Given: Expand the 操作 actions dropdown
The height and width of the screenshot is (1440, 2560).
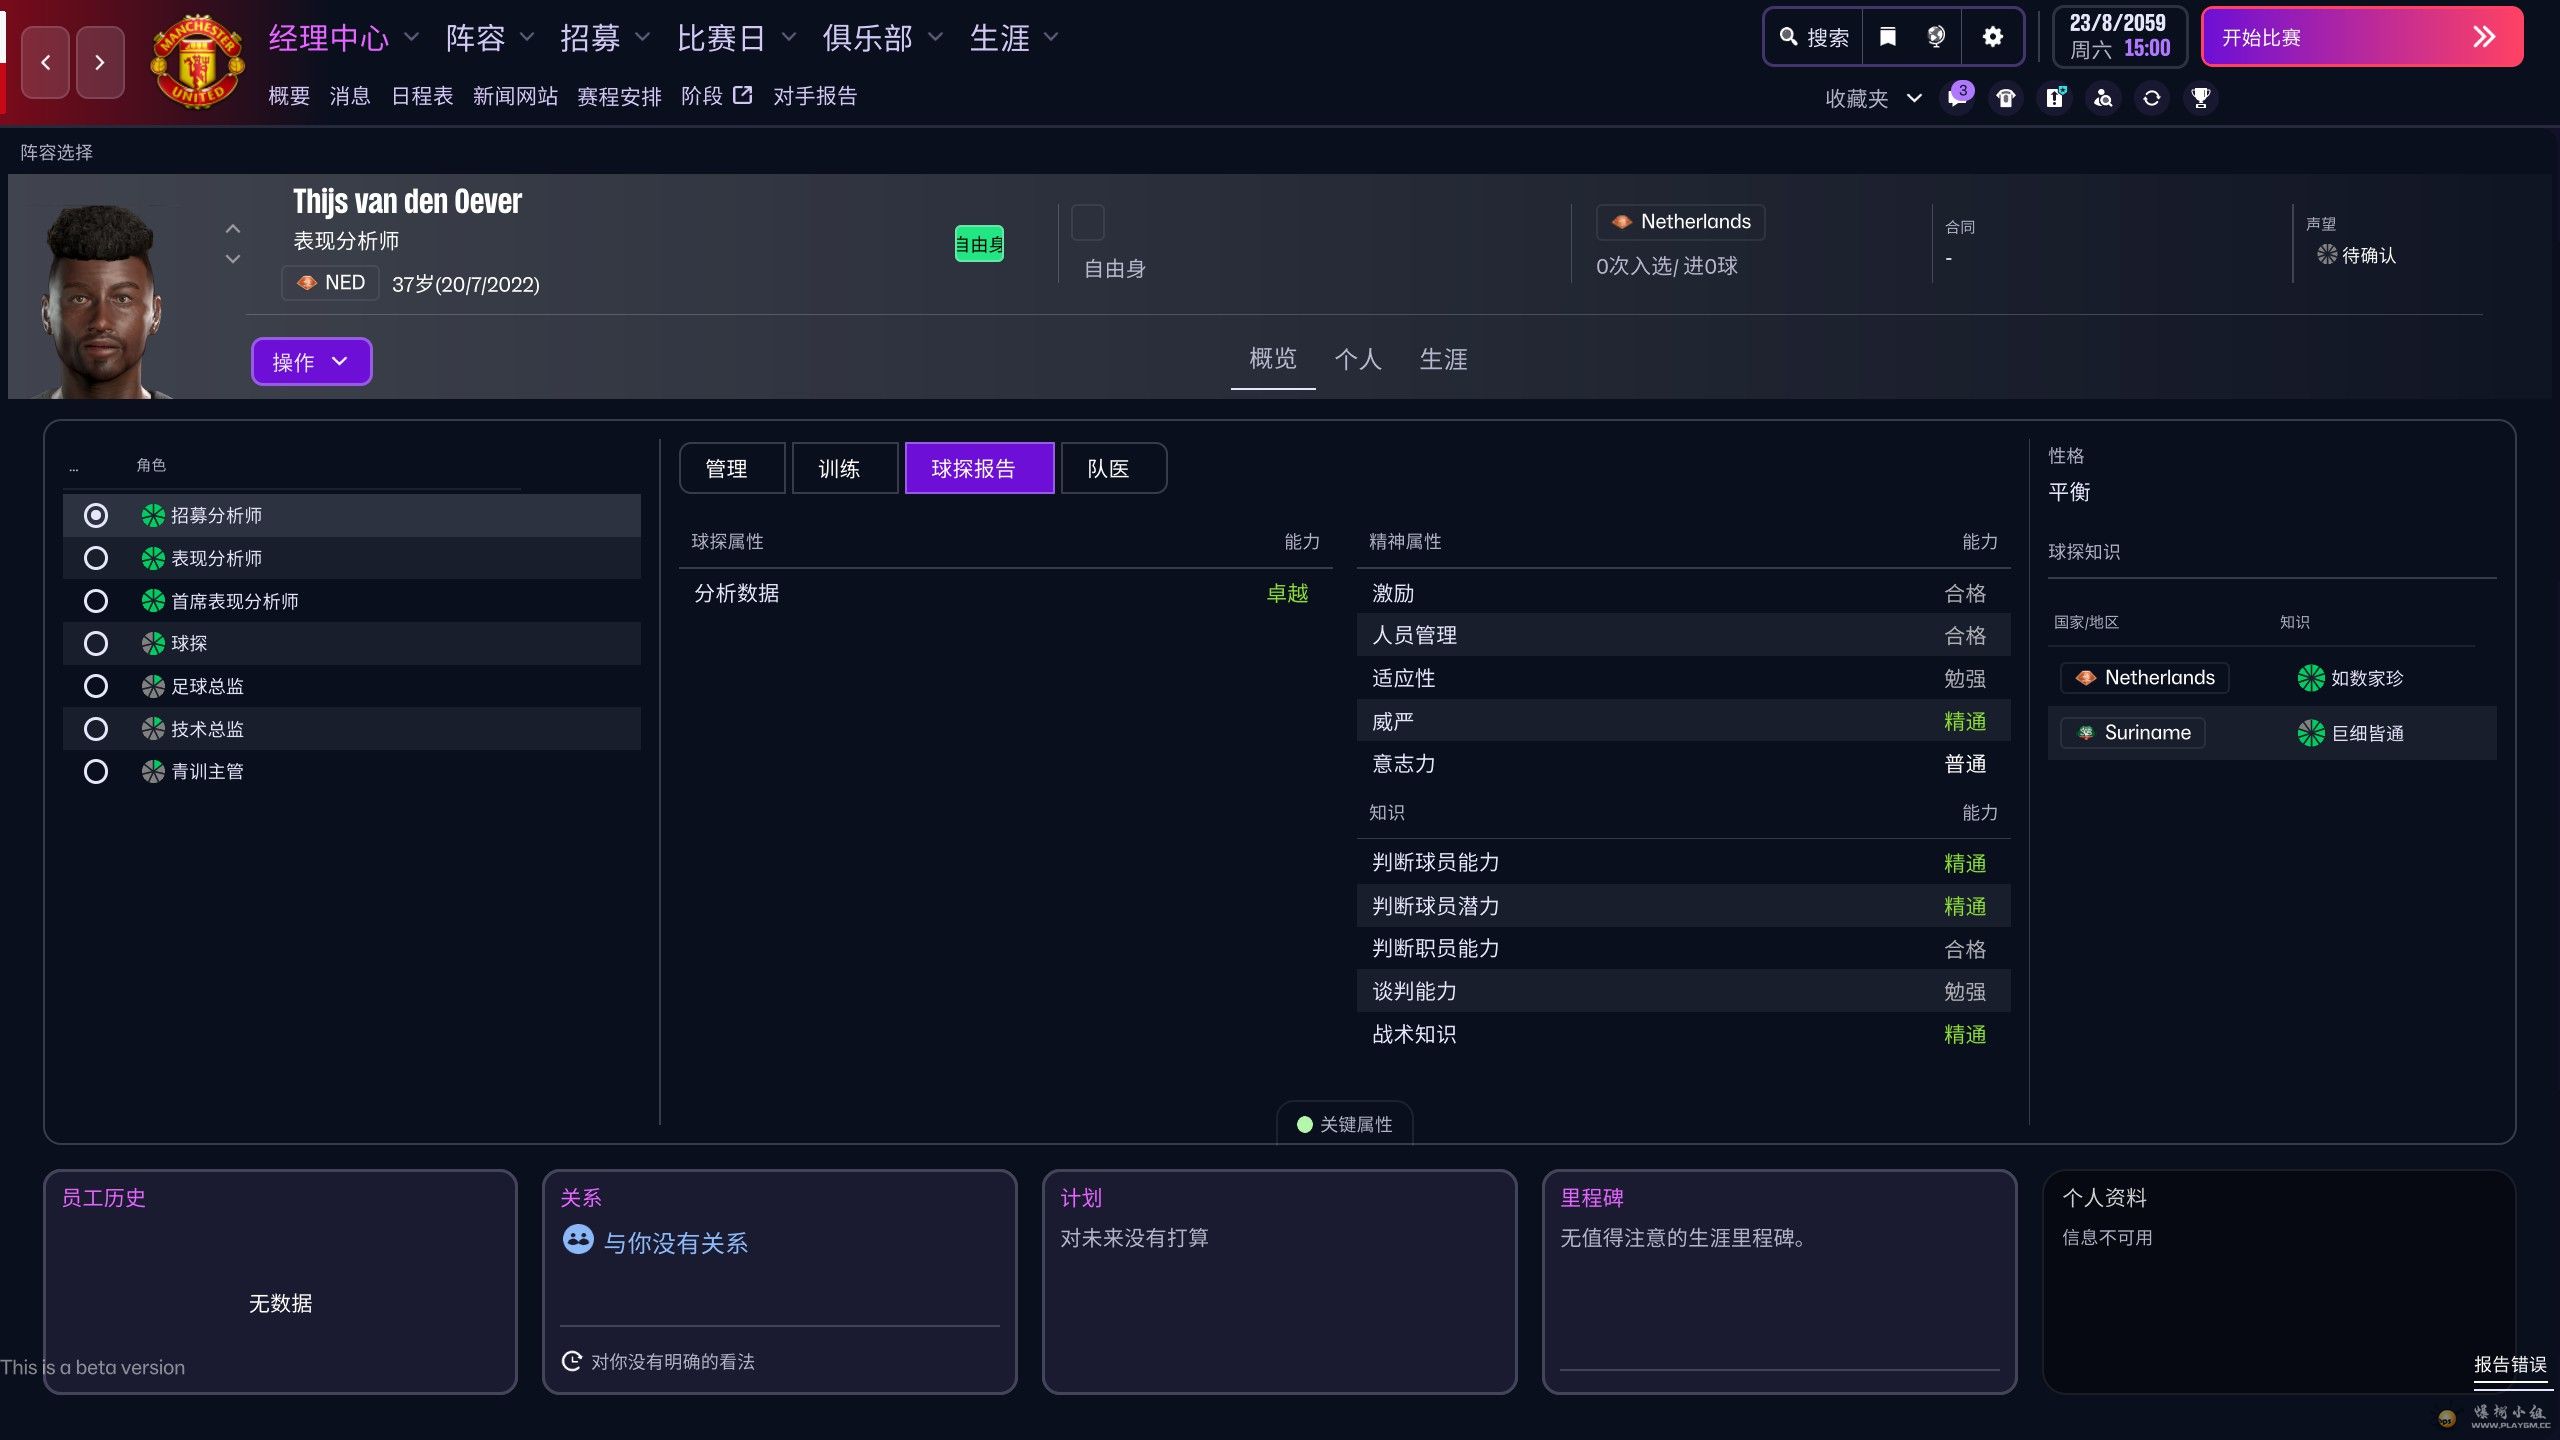Looking at the screenshot, I should click(311, 361).
